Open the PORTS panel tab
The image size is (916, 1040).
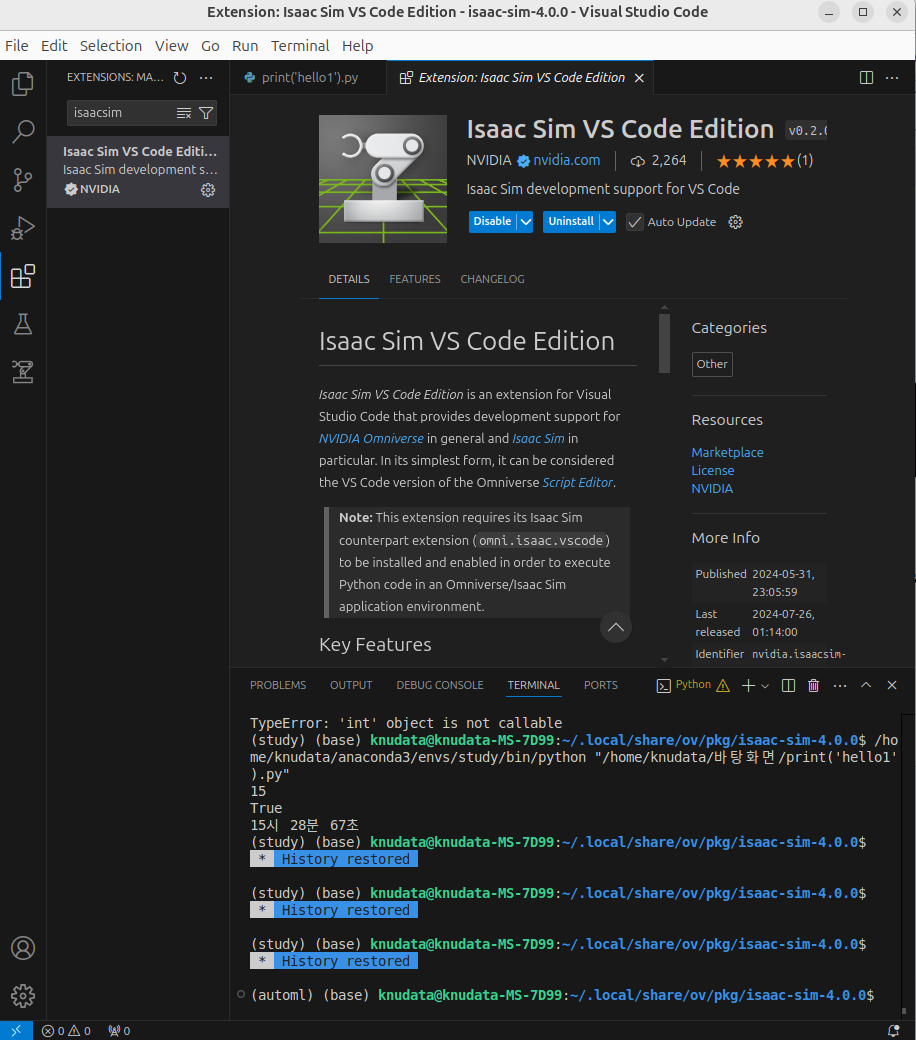(601, 685)
